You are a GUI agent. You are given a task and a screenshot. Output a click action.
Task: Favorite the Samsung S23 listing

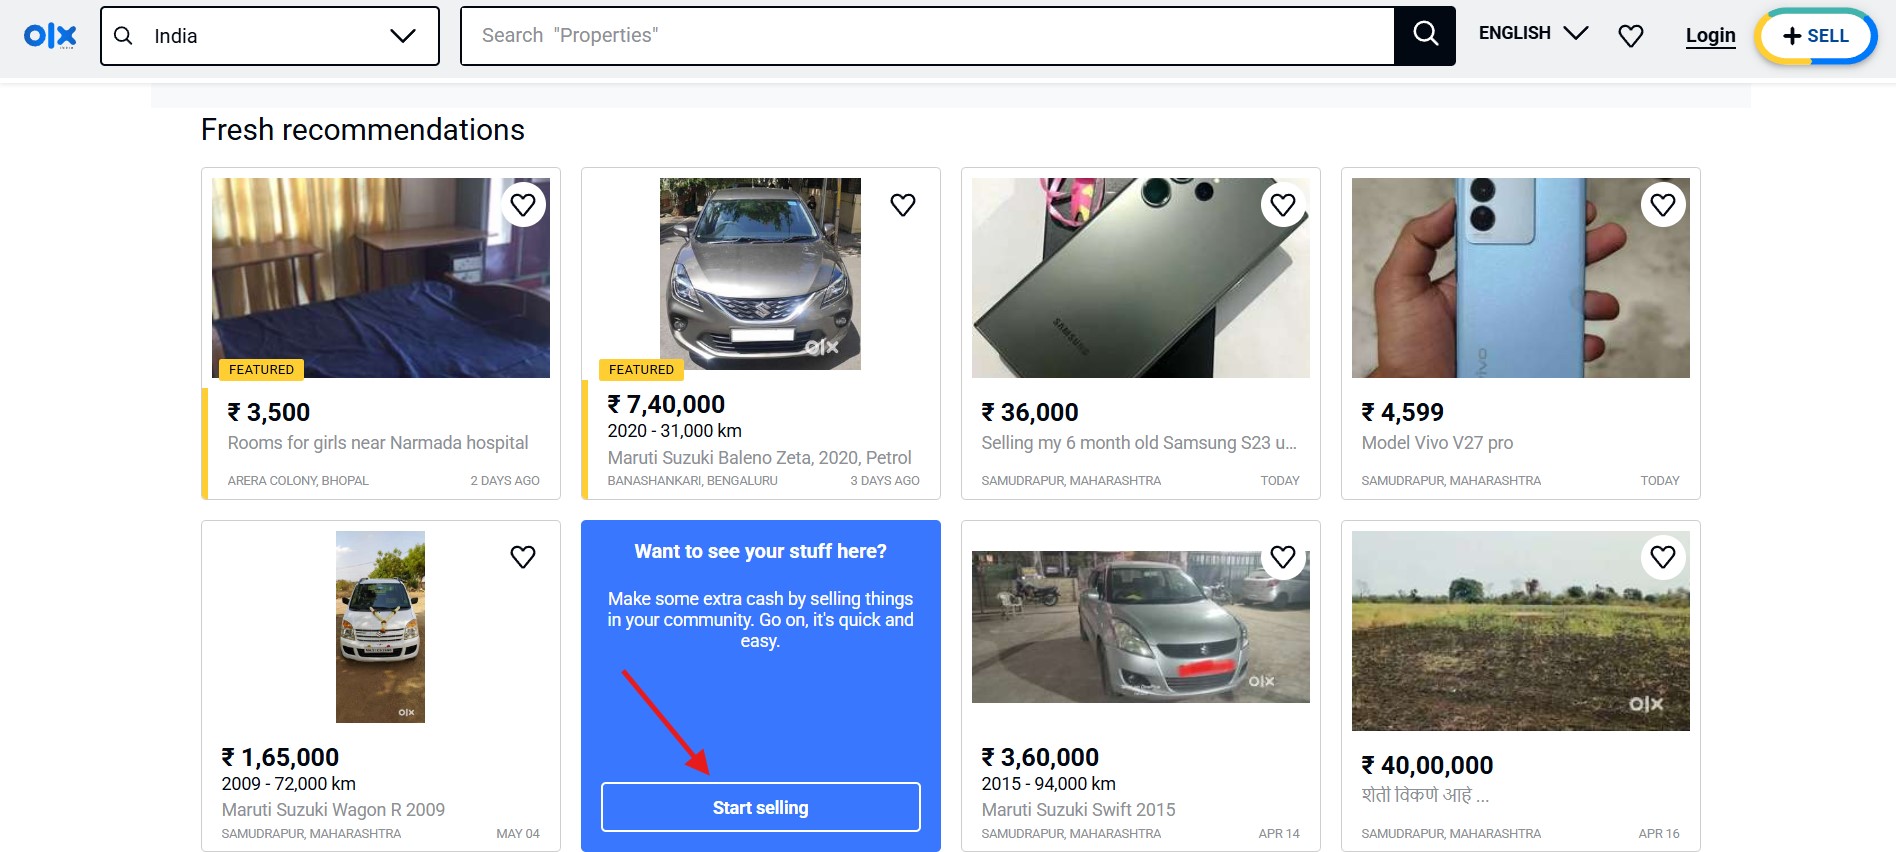point(1283,205)
